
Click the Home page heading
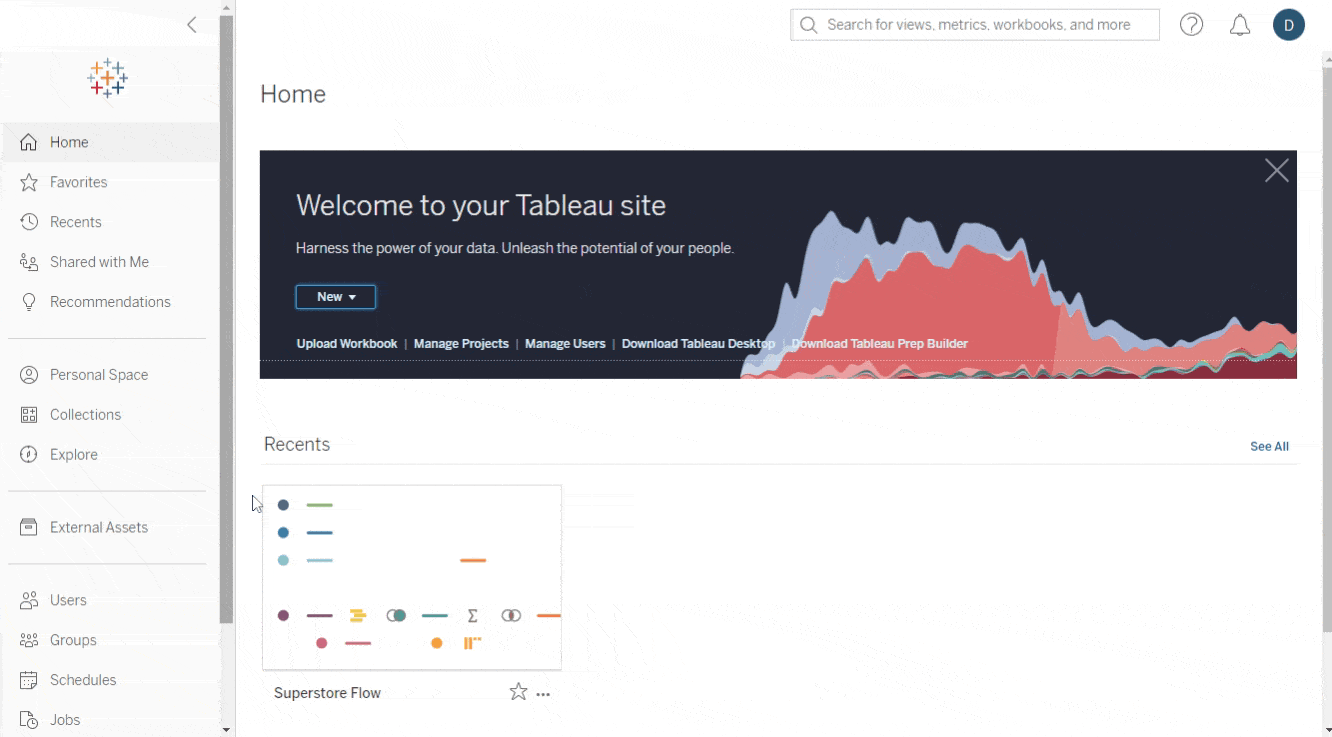293,94
